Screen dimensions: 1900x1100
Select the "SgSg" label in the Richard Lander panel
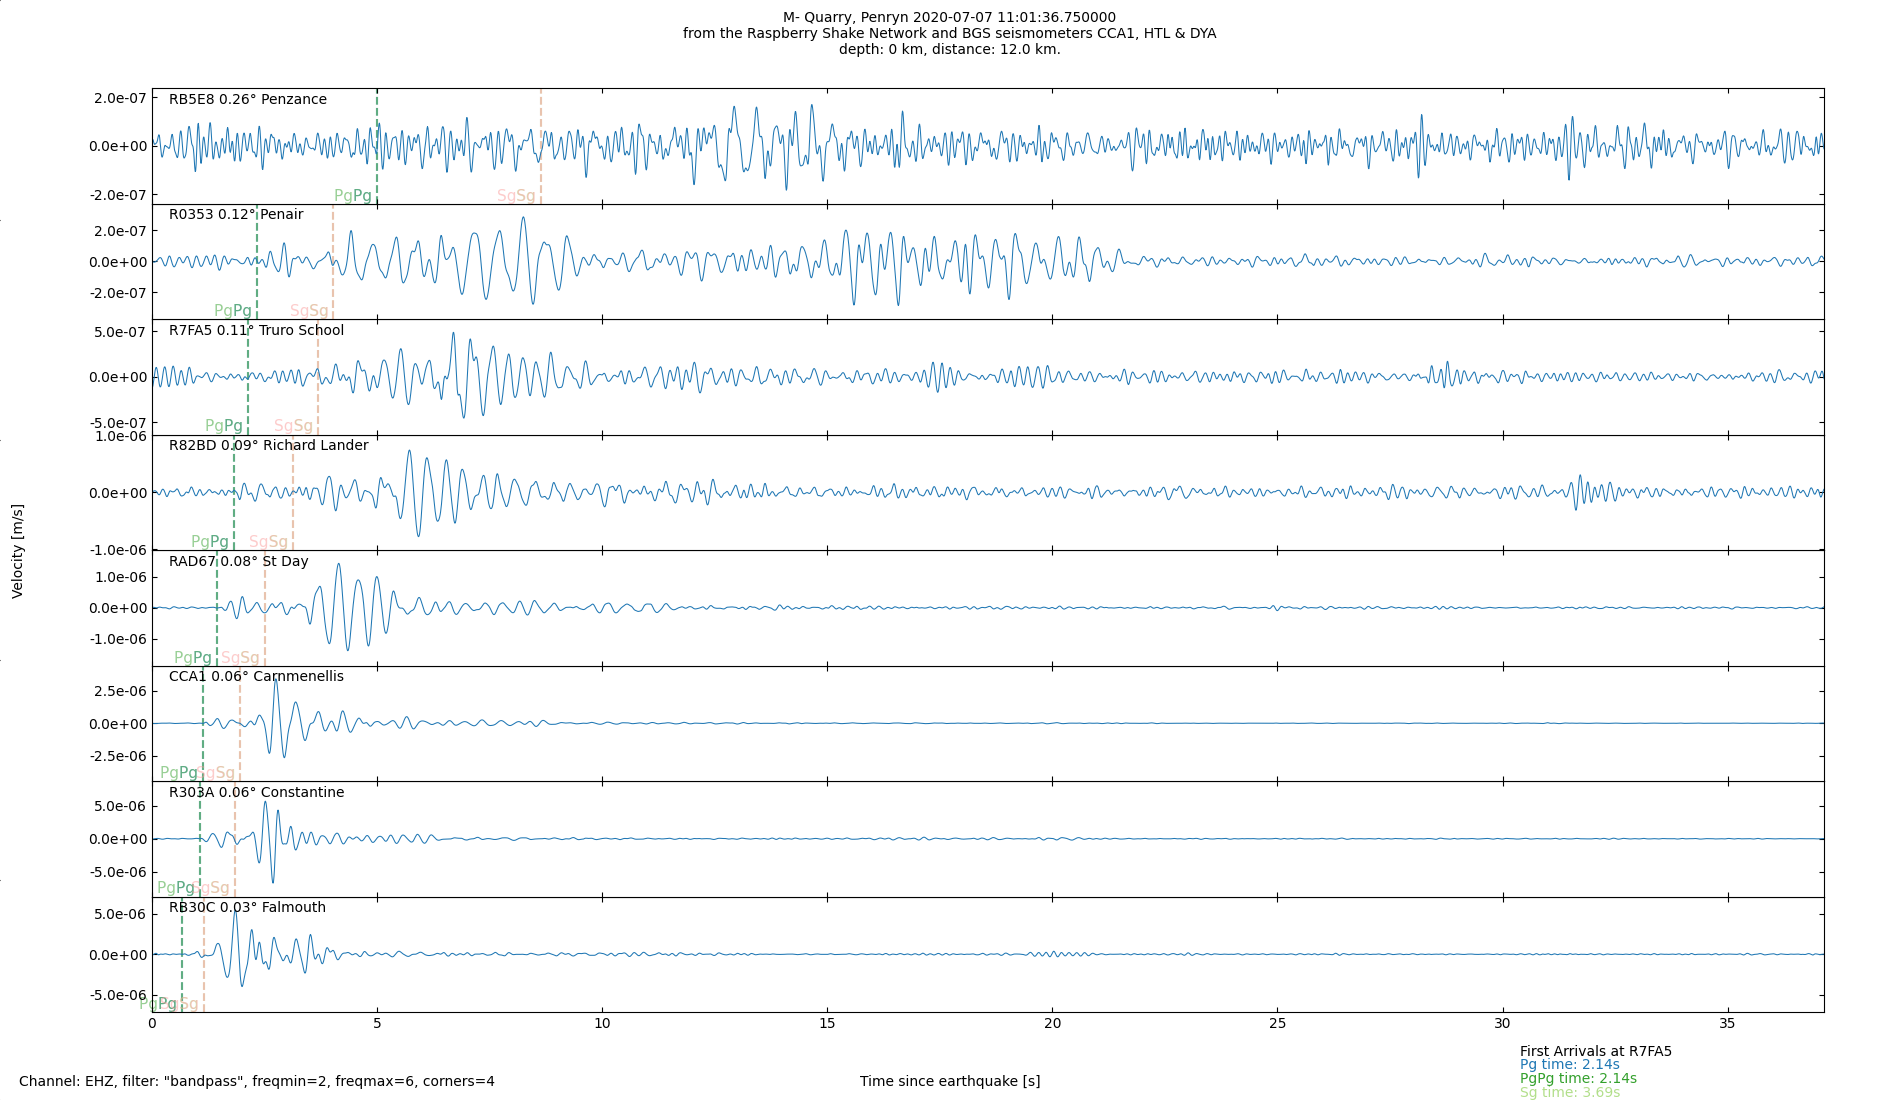(268, 542)
